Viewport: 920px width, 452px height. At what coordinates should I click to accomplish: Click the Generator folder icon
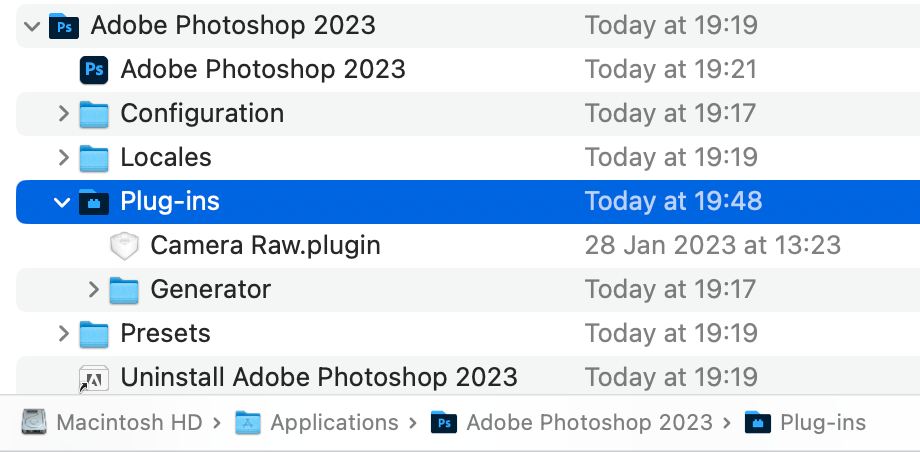pos(124,289)
